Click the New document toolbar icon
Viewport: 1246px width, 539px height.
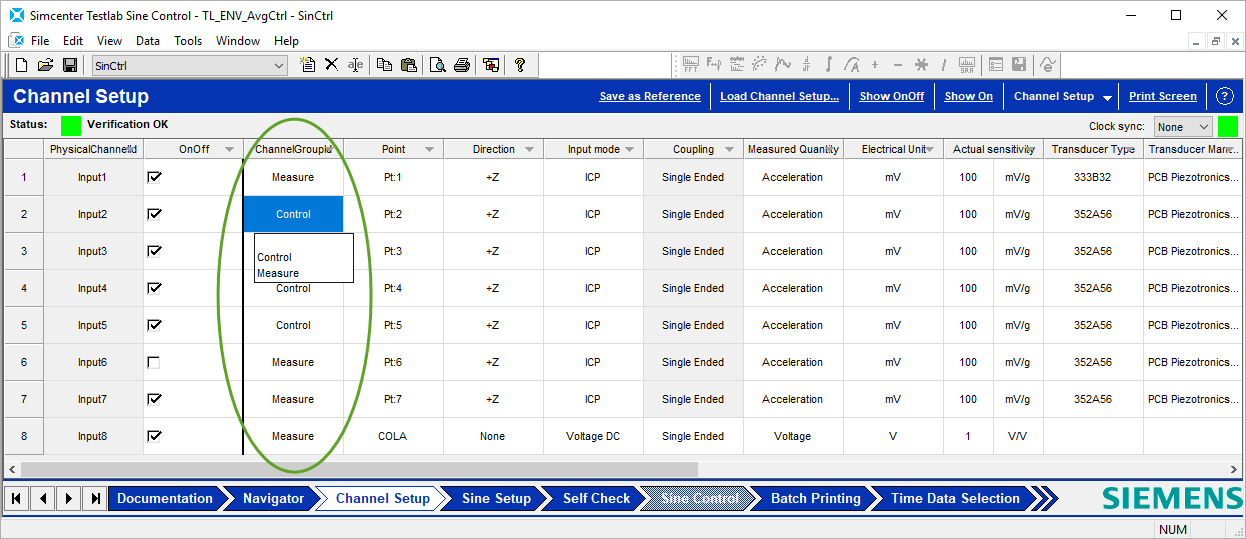22,65
